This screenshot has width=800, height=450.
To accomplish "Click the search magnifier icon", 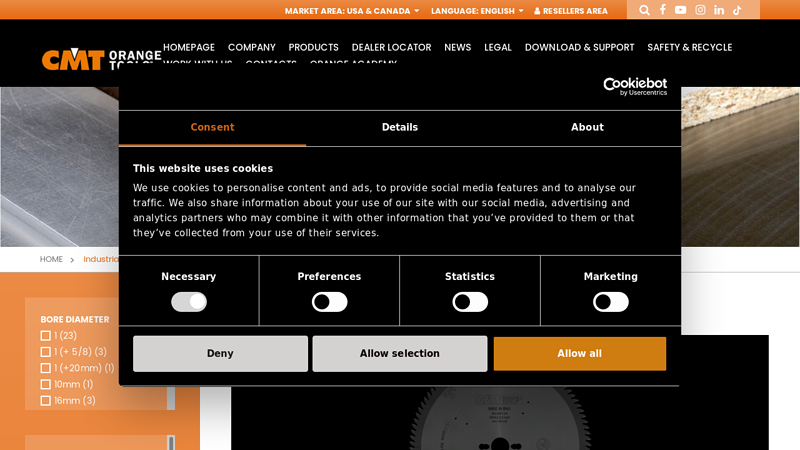I will [x=644, y=10].
